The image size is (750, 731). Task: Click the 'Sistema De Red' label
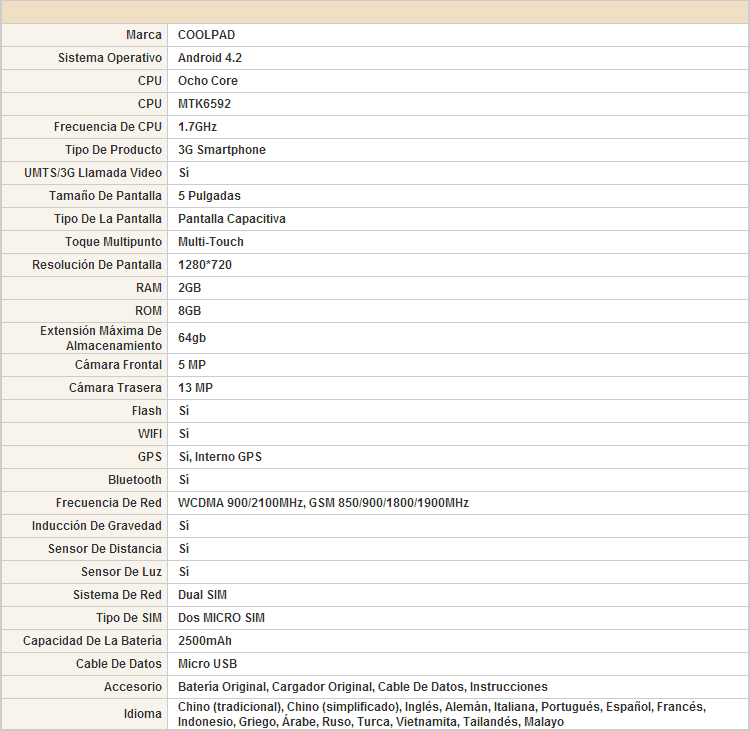[117, 594]
